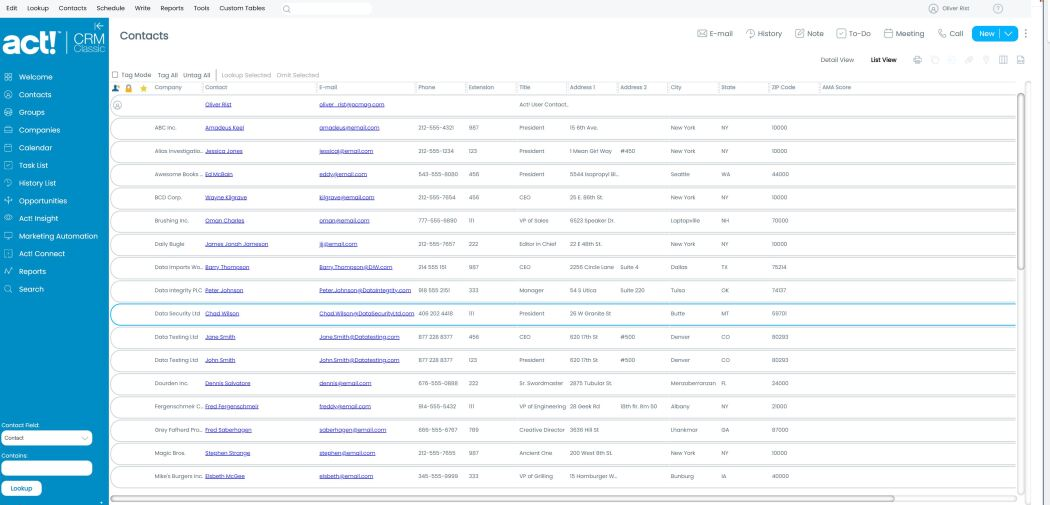Click Tag All
The image size is (1050, 505).
click(167, 75)
